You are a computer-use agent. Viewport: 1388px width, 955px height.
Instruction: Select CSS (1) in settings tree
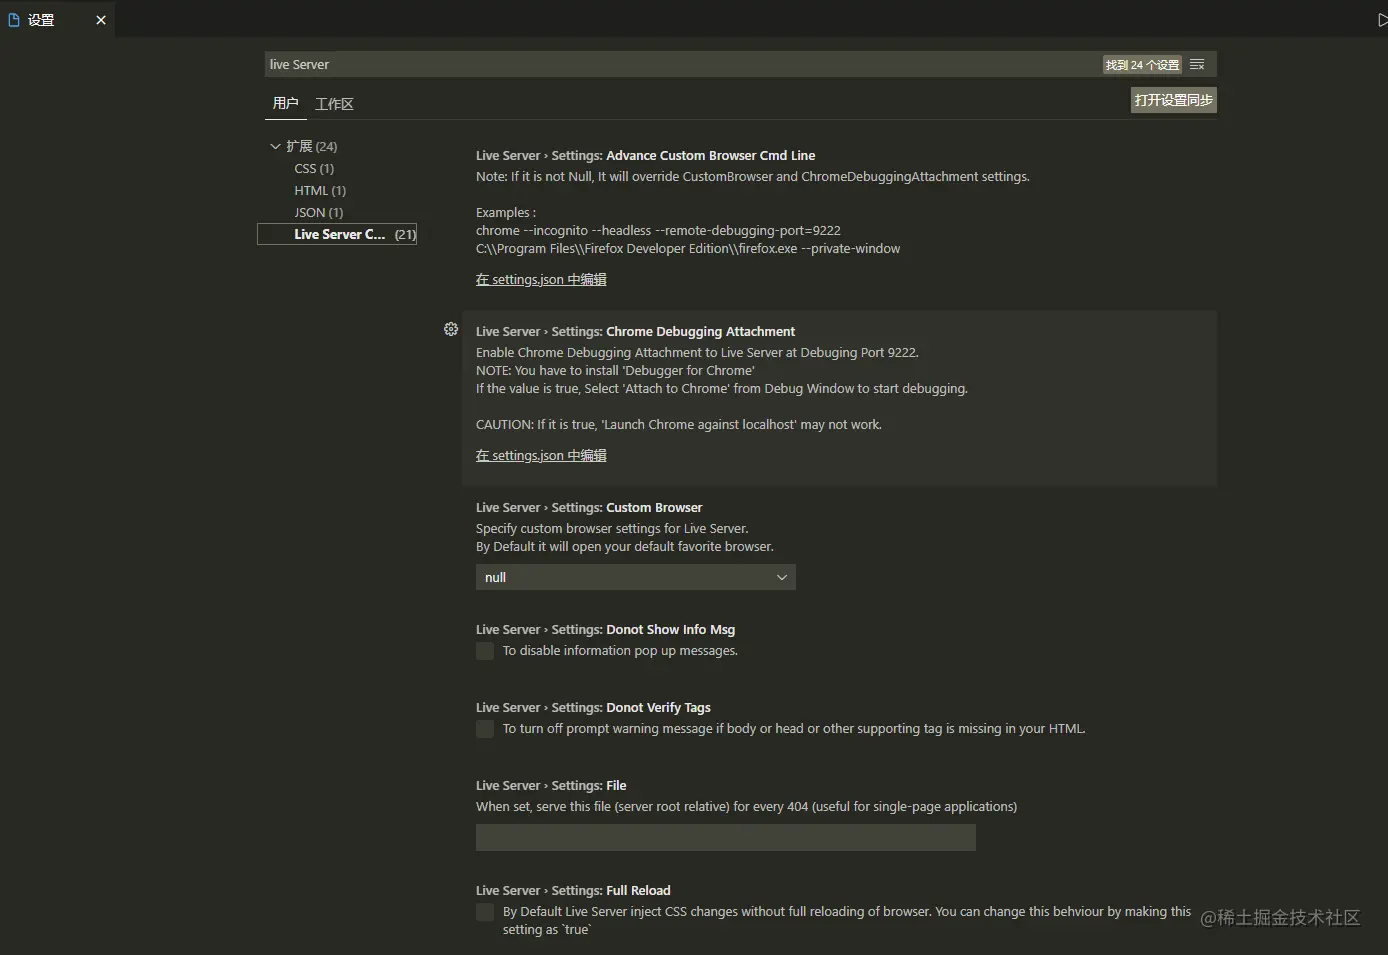pyautogui.click(x=314, y=168)
